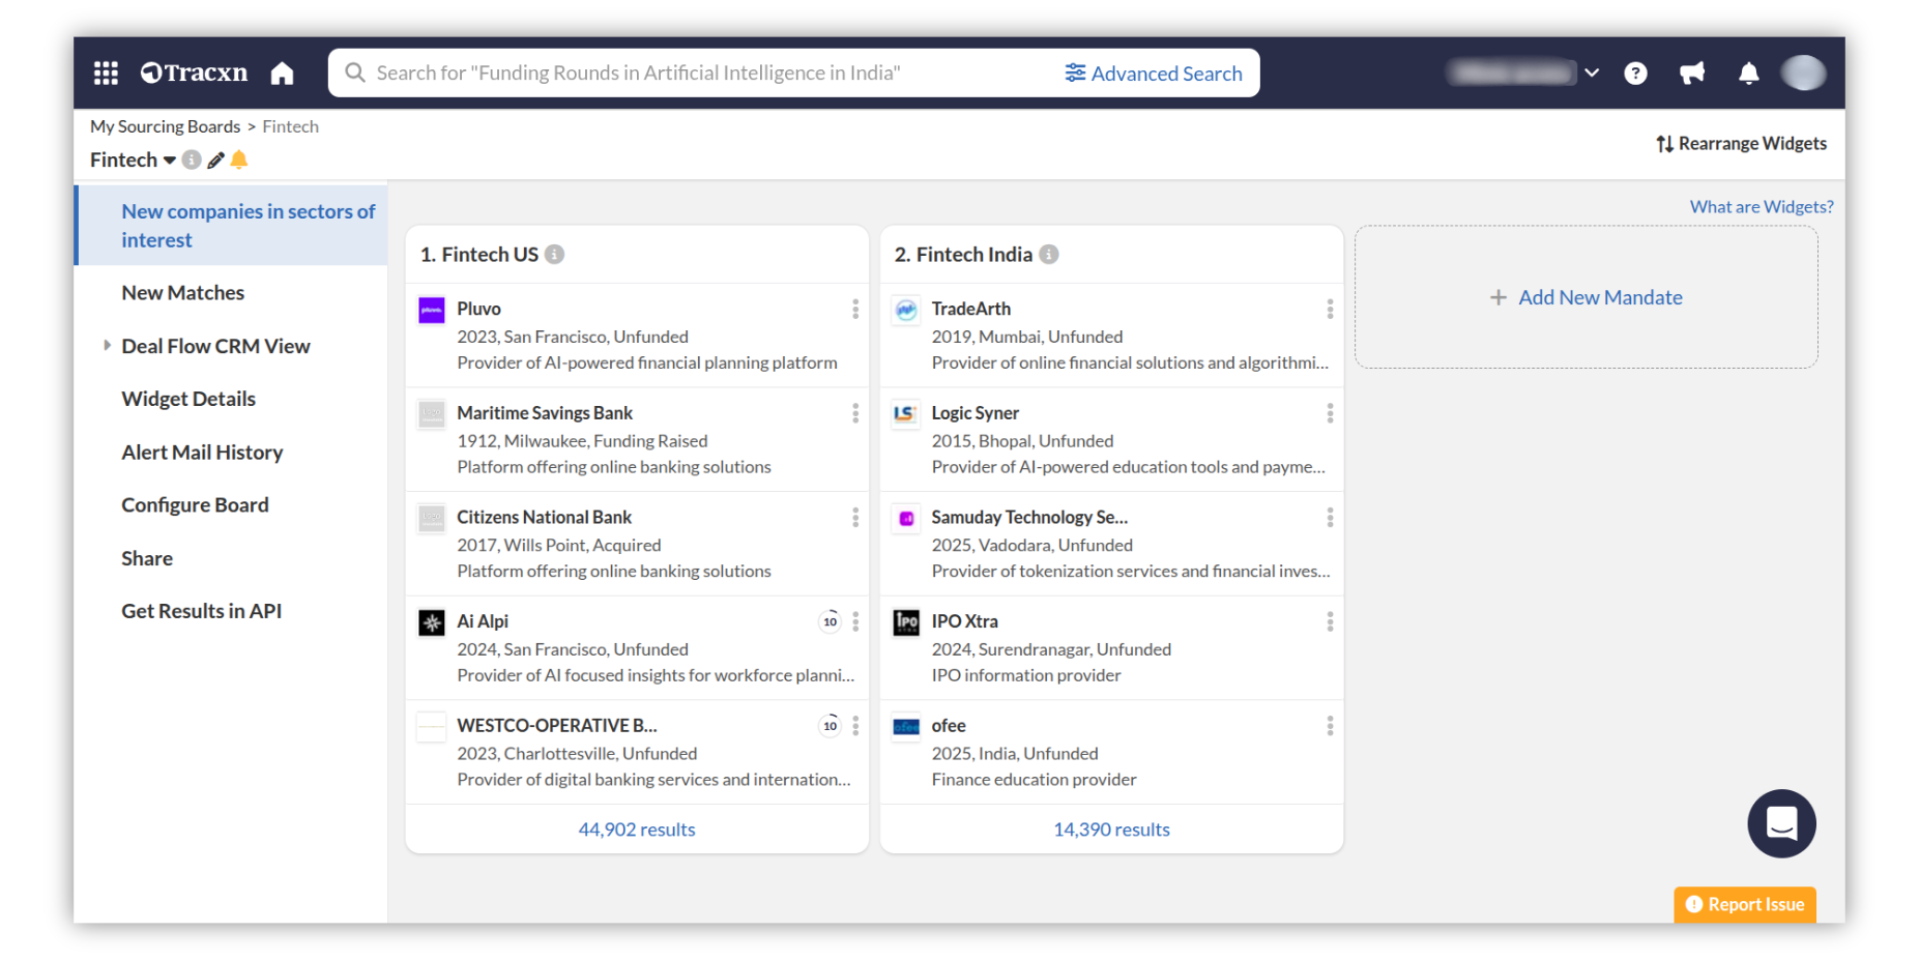
Task: Expand the Deal Flow CRM View item
Action: [x=107, y=345]
